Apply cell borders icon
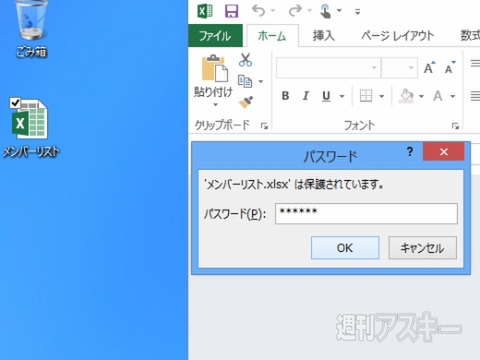Viewport: 480px width, 360px height. (x=366, y=96)
